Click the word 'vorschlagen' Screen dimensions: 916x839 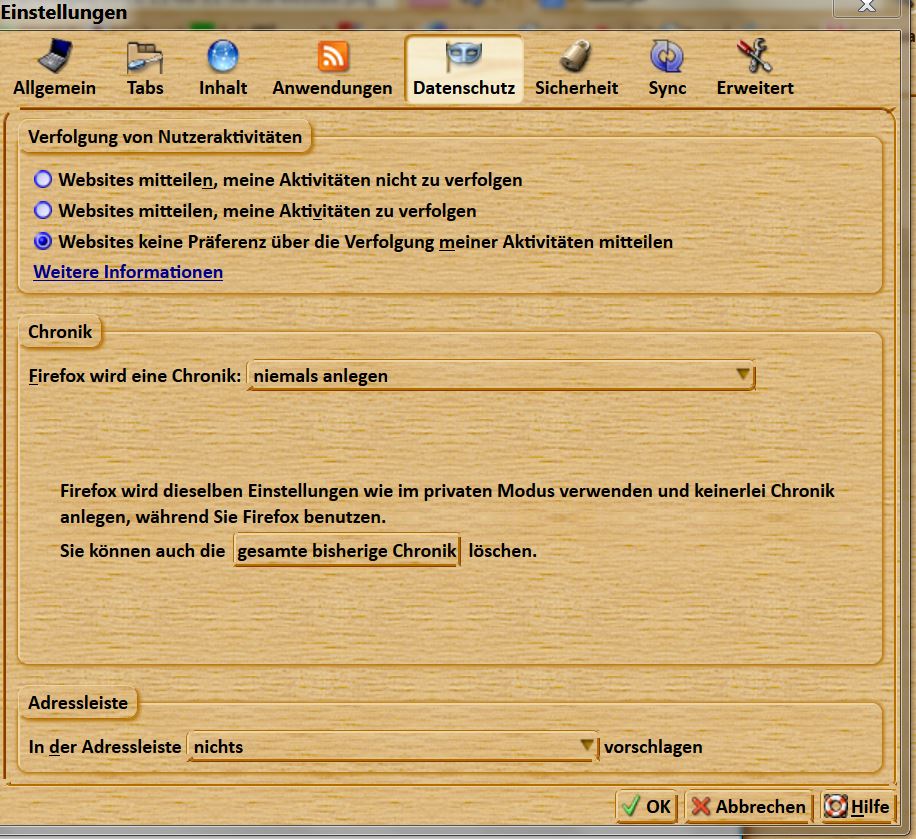click(653, 747)
